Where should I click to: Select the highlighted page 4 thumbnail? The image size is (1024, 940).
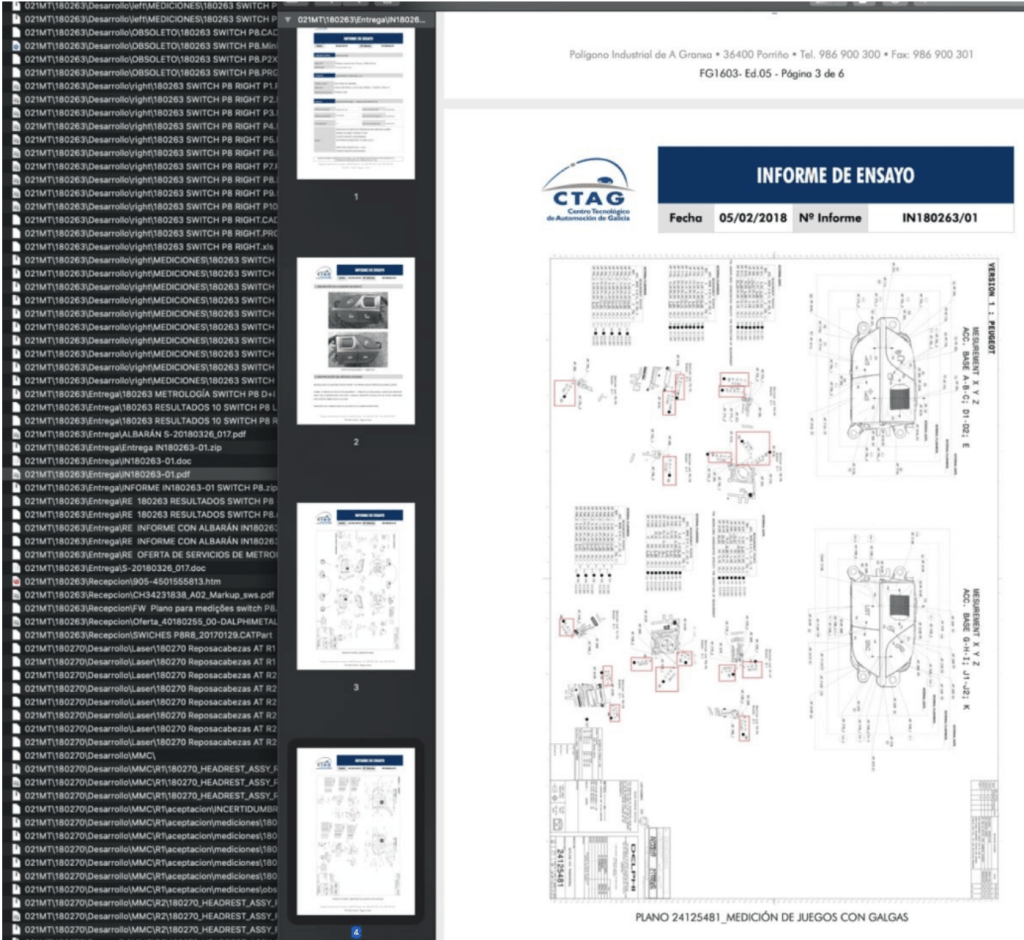(x=356, y=831)
